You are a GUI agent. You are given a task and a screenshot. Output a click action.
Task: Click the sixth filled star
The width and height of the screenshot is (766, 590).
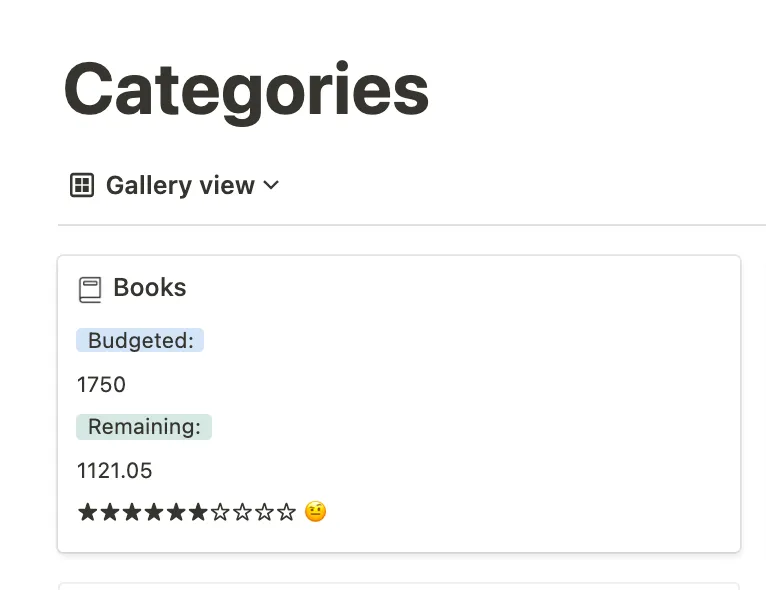pyautogui.click(x=198, y=512)
